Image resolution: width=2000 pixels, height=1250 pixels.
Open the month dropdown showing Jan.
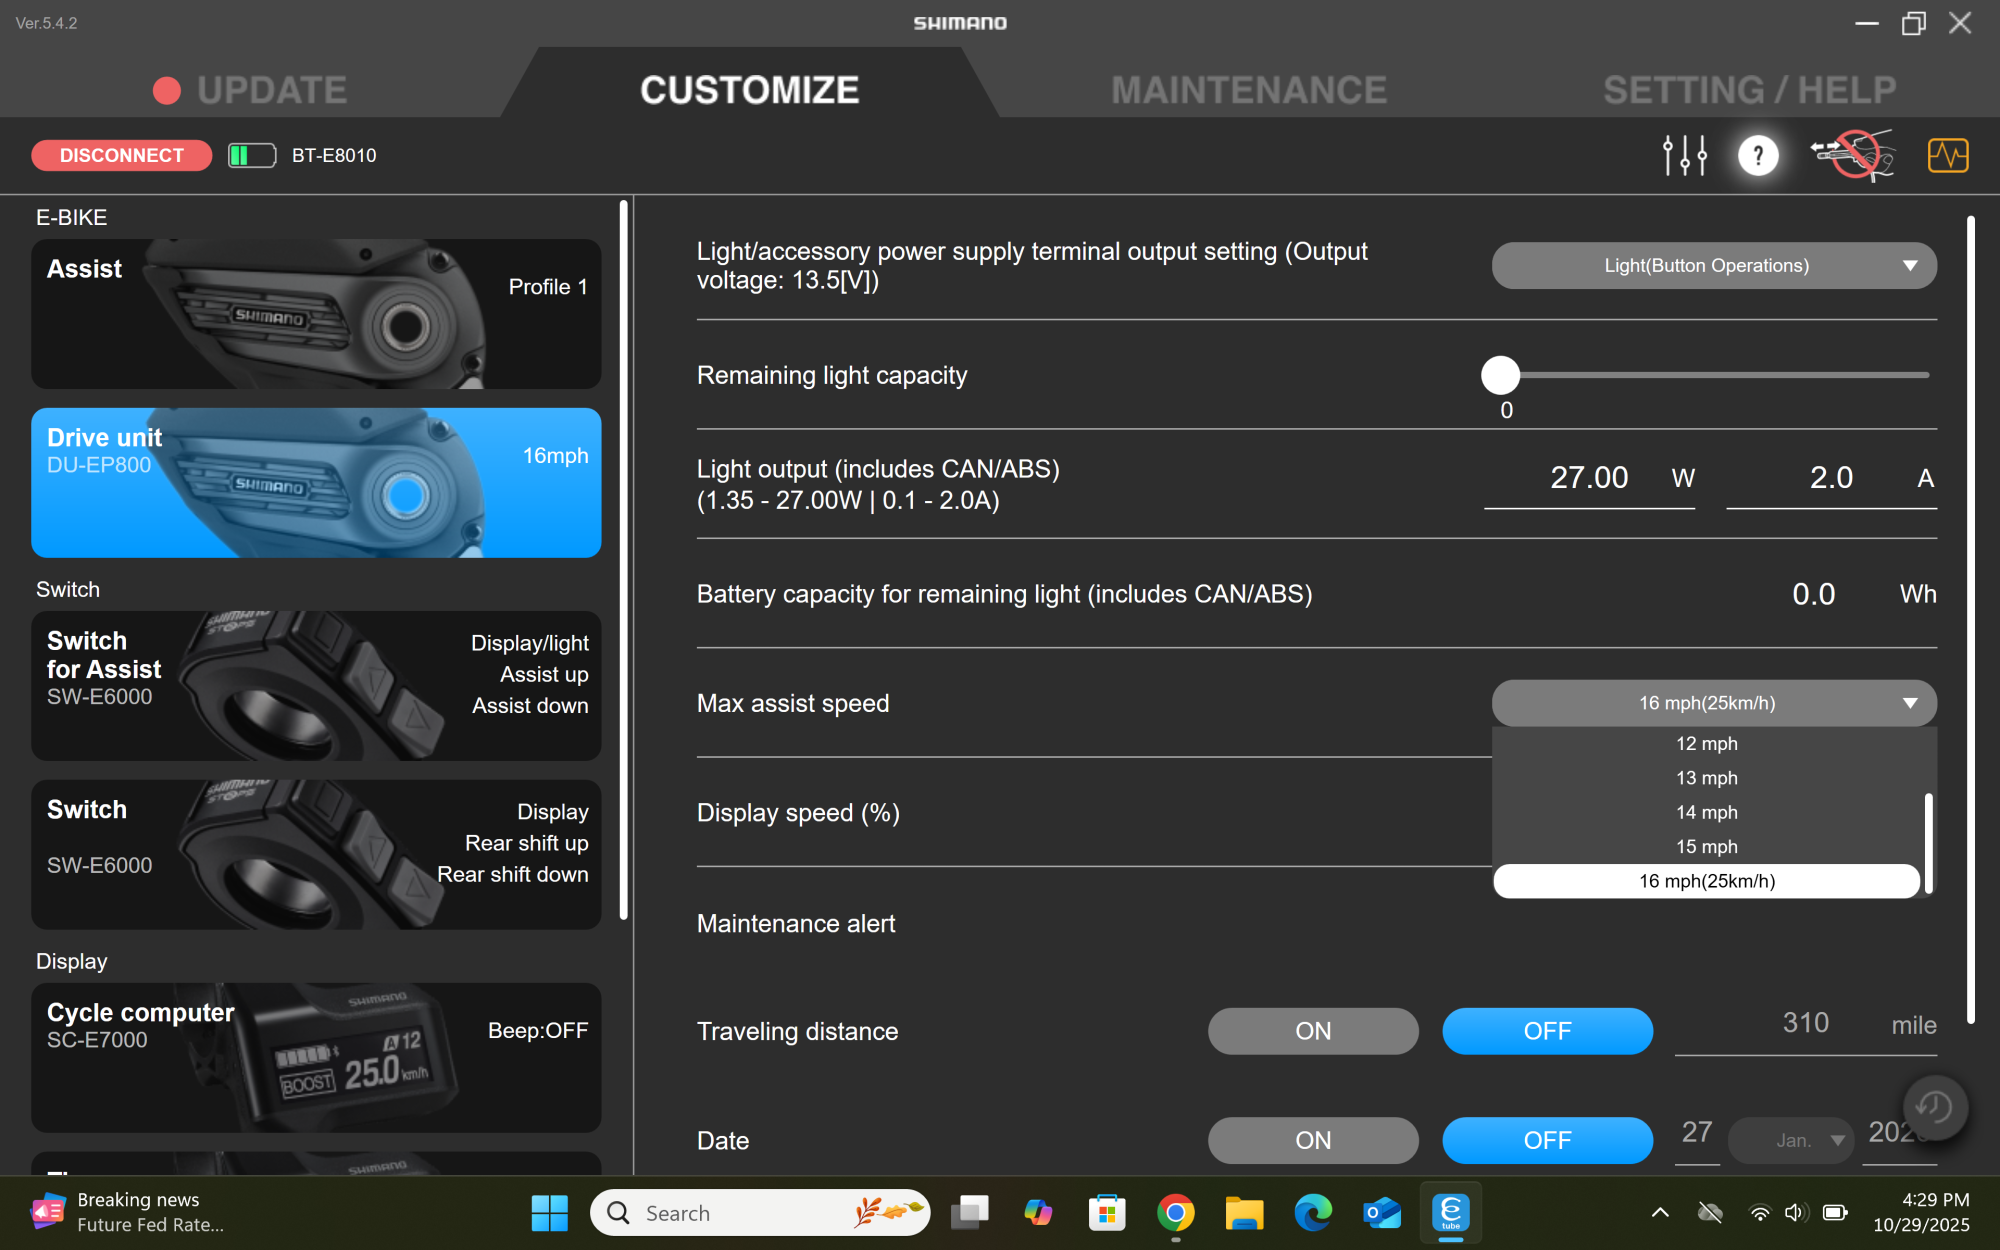(1790, 1140)
